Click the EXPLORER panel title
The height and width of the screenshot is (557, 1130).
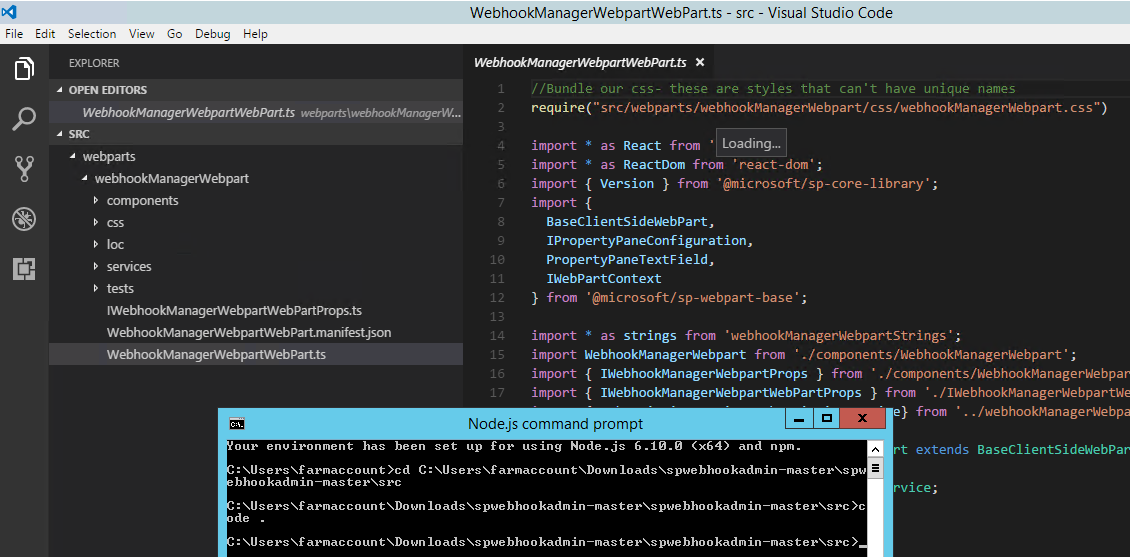coord(94,63)
